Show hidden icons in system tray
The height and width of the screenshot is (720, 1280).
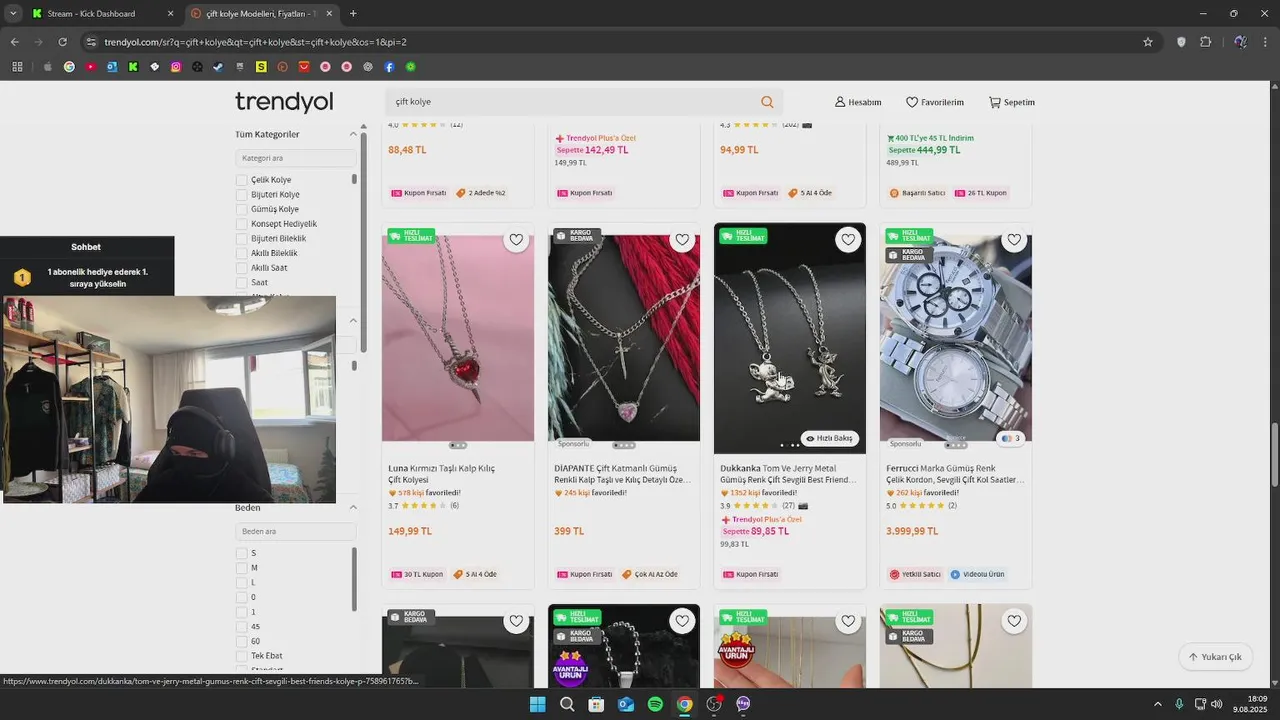point(1158,704)
